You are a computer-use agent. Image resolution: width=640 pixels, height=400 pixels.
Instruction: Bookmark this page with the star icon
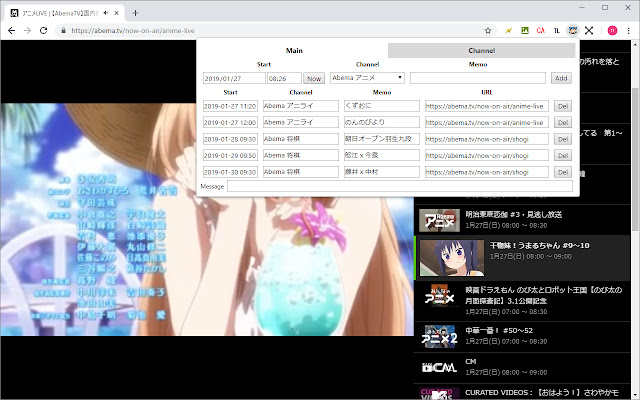tap(488, 31)
